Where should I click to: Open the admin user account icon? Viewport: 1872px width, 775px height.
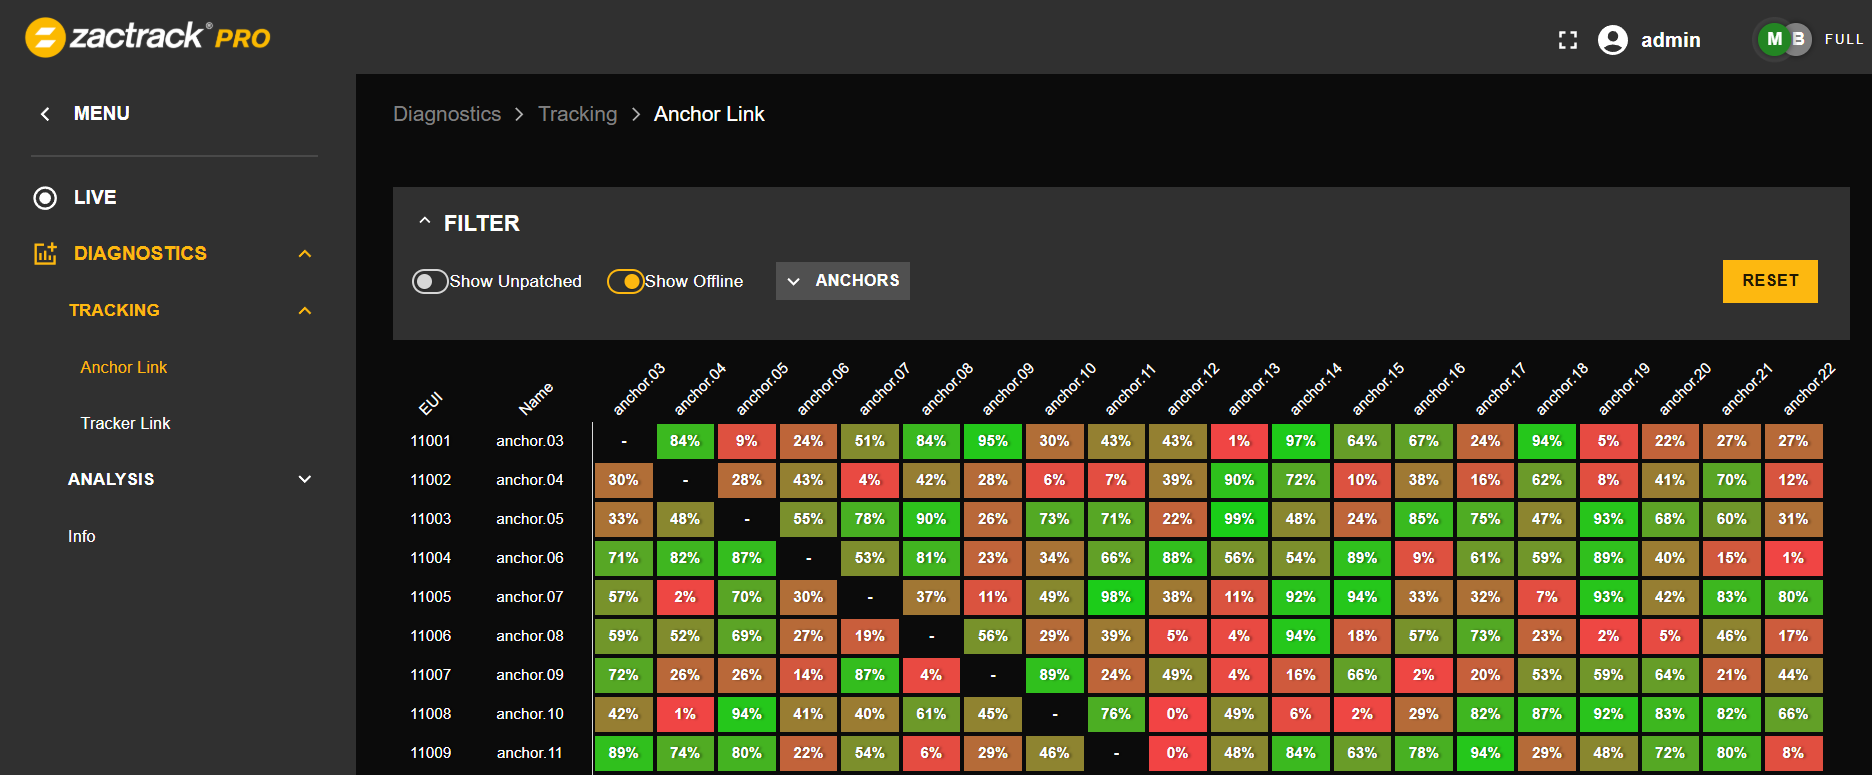click(x=1612, y=40)
